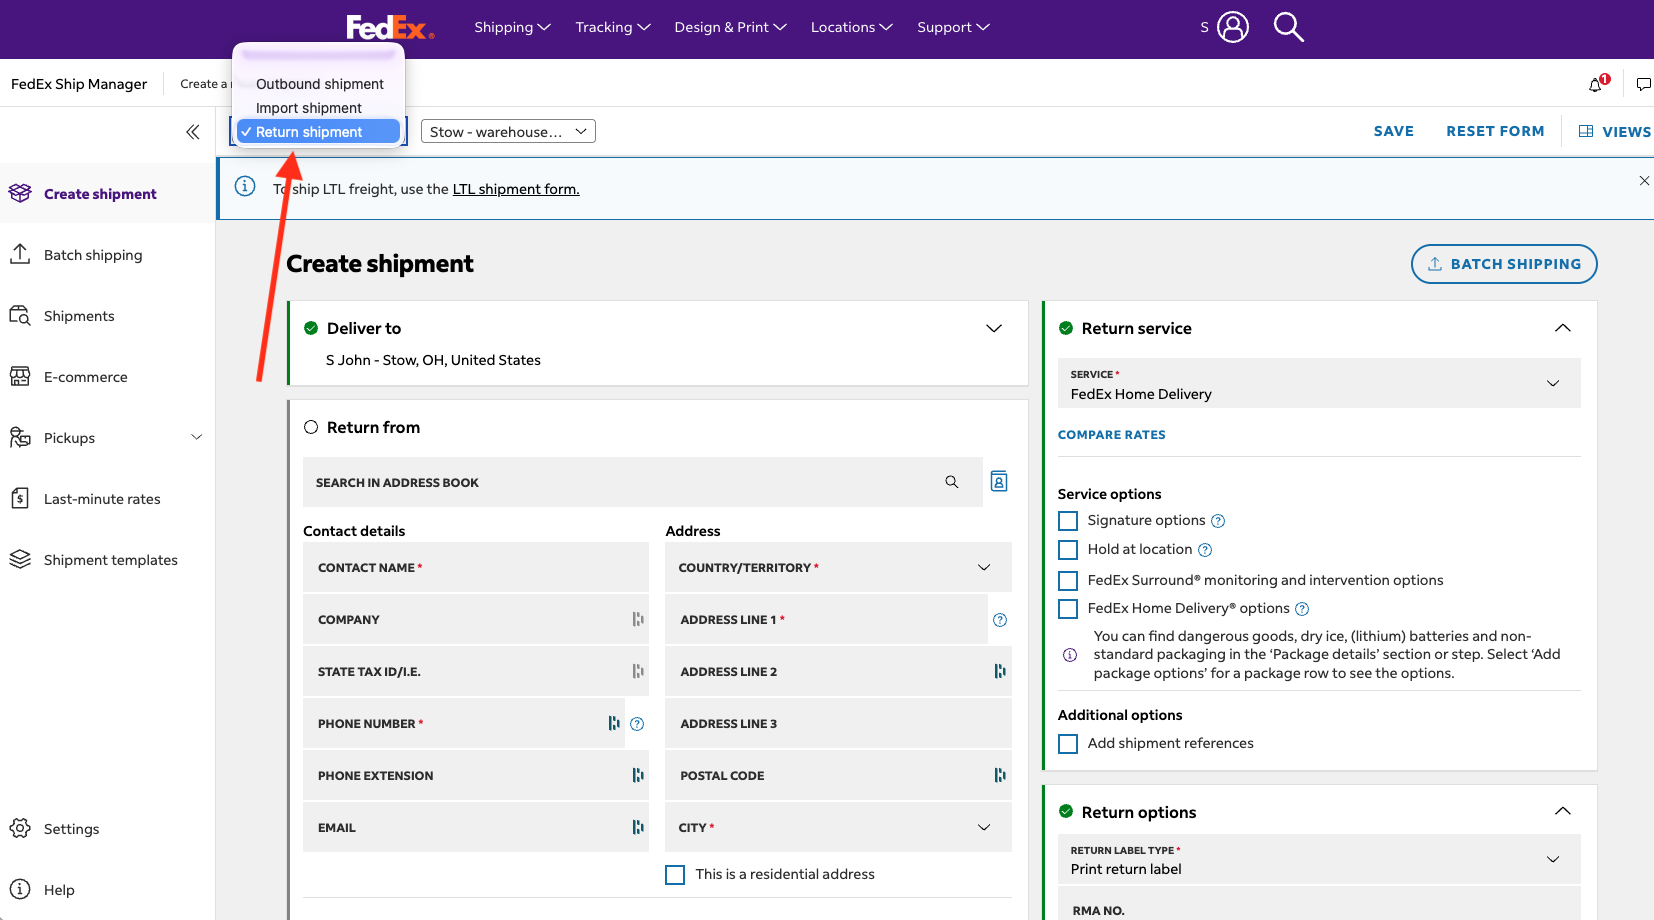The height and width of the screenshot is (920, 1654).
Task: Open the LTL shipment form link
Action: (x=516, y=189)
